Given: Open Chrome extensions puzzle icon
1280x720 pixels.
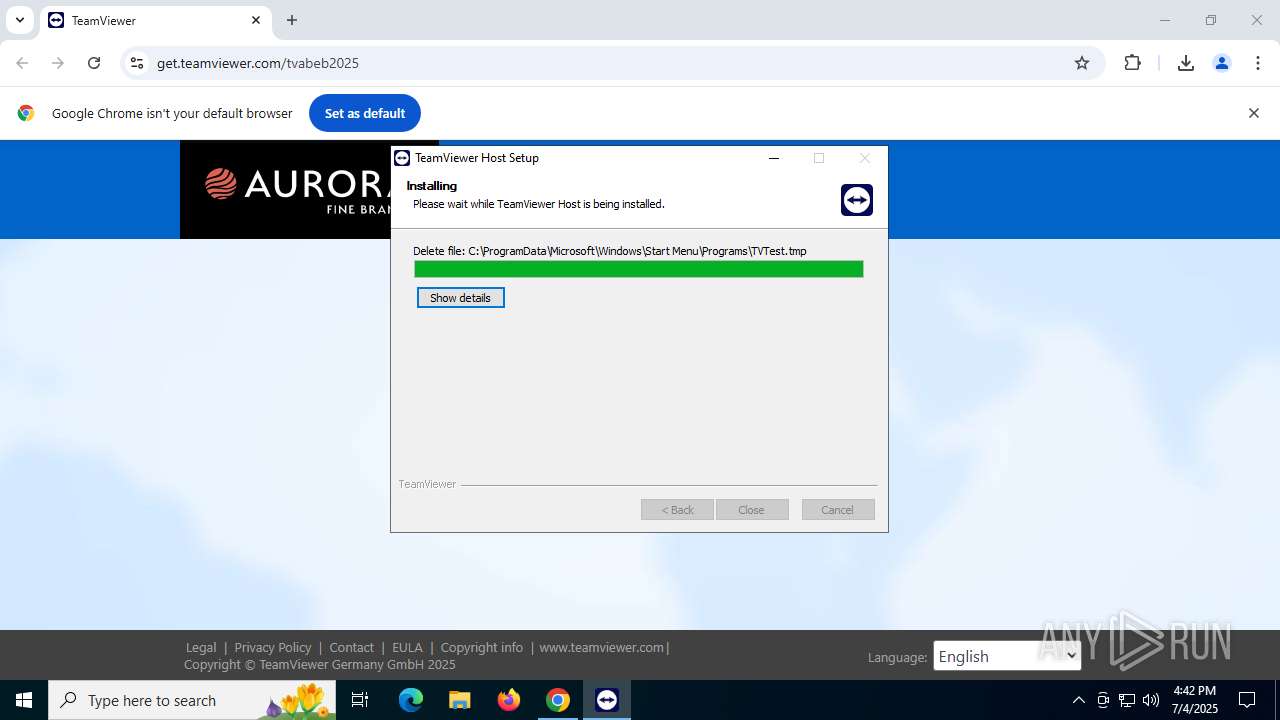Looking at the screenshot, I should (1132, 63).
